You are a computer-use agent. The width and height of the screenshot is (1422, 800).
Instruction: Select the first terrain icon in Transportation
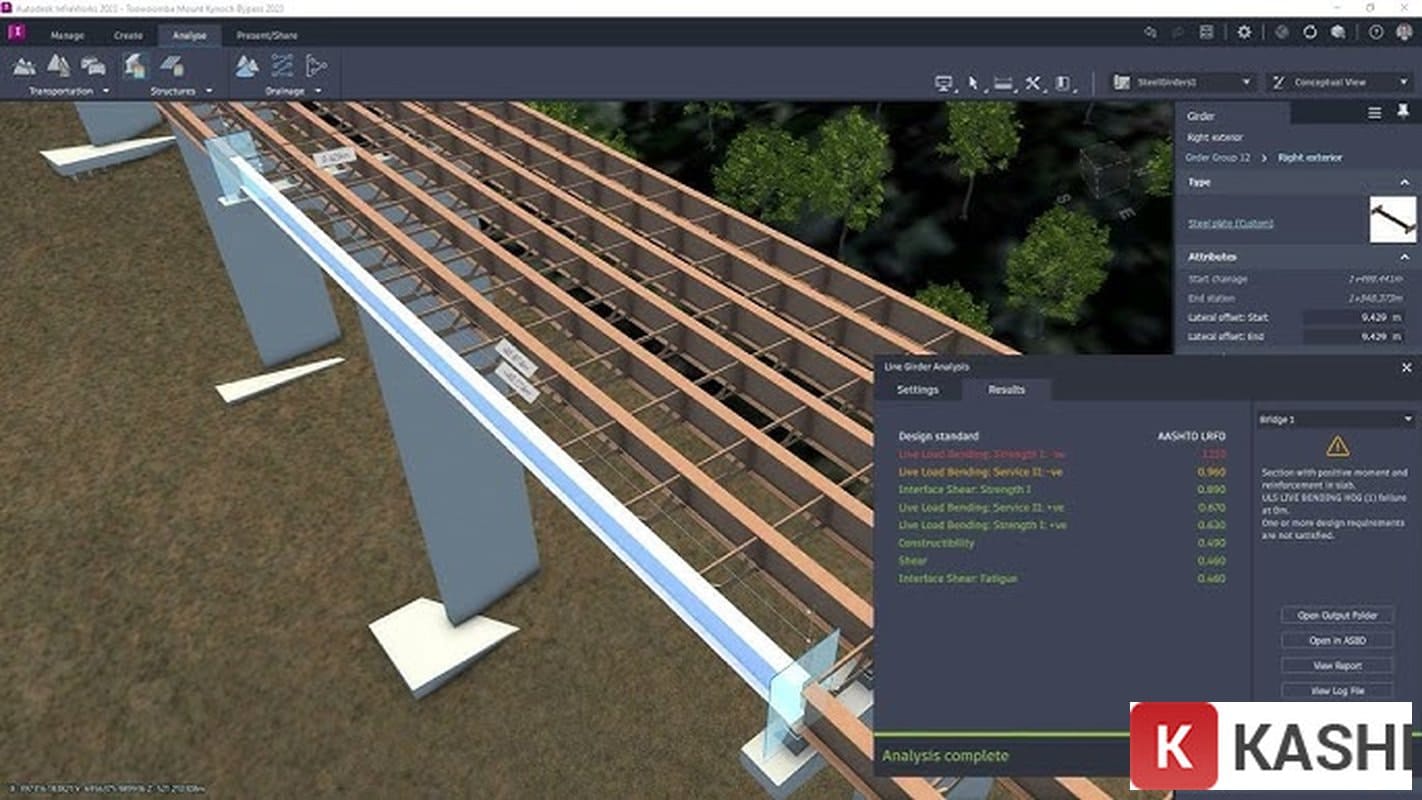coord(24,66)
